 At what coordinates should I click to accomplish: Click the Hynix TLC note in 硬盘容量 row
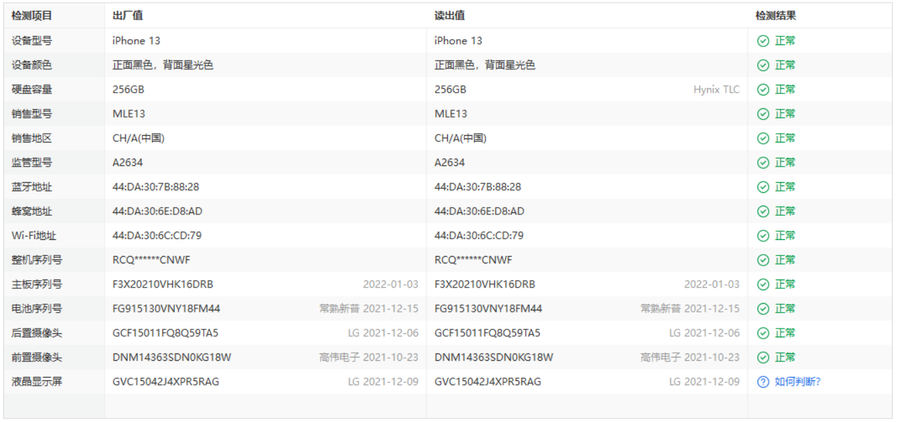click(716, 90)
